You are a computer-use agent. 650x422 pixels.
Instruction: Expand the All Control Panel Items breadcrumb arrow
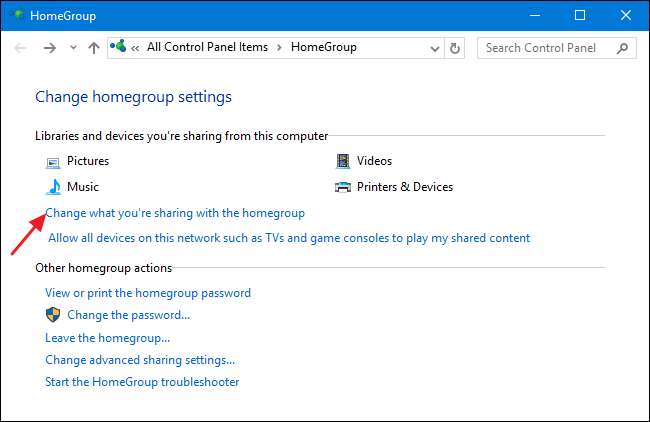(x=279, y=47)
